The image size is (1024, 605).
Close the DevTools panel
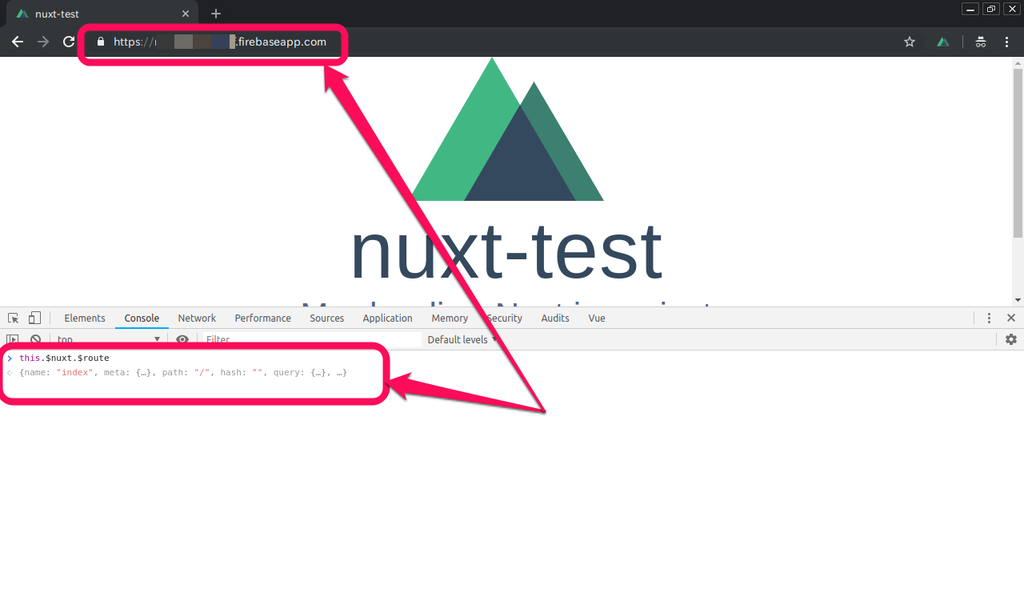1011,318
